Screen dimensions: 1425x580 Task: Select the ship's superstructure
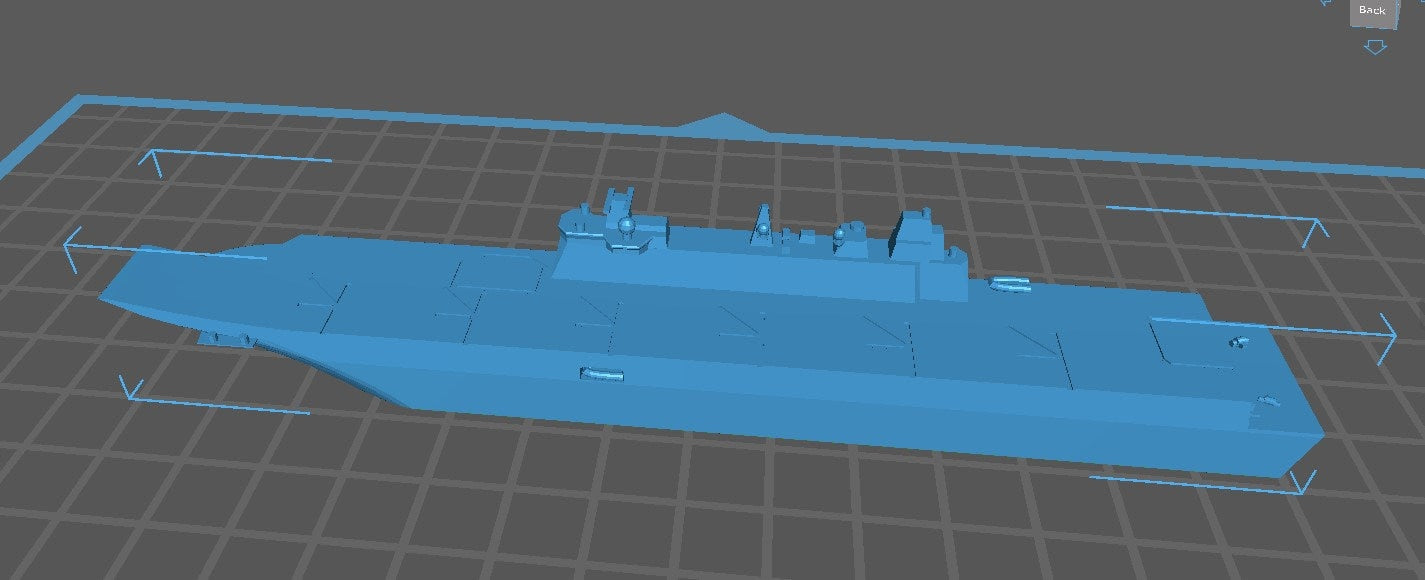click(750, 250)
